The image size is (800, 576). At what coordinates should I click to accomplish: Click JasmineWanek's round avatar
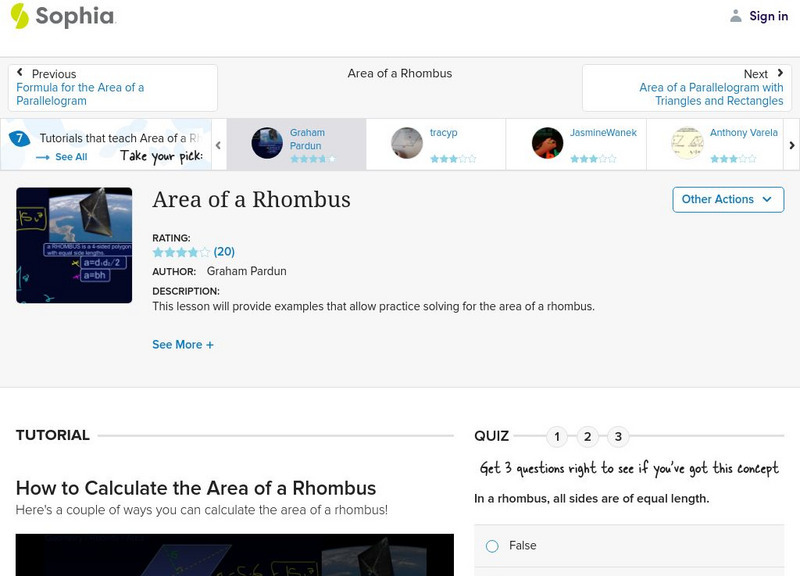coord(547,143)
